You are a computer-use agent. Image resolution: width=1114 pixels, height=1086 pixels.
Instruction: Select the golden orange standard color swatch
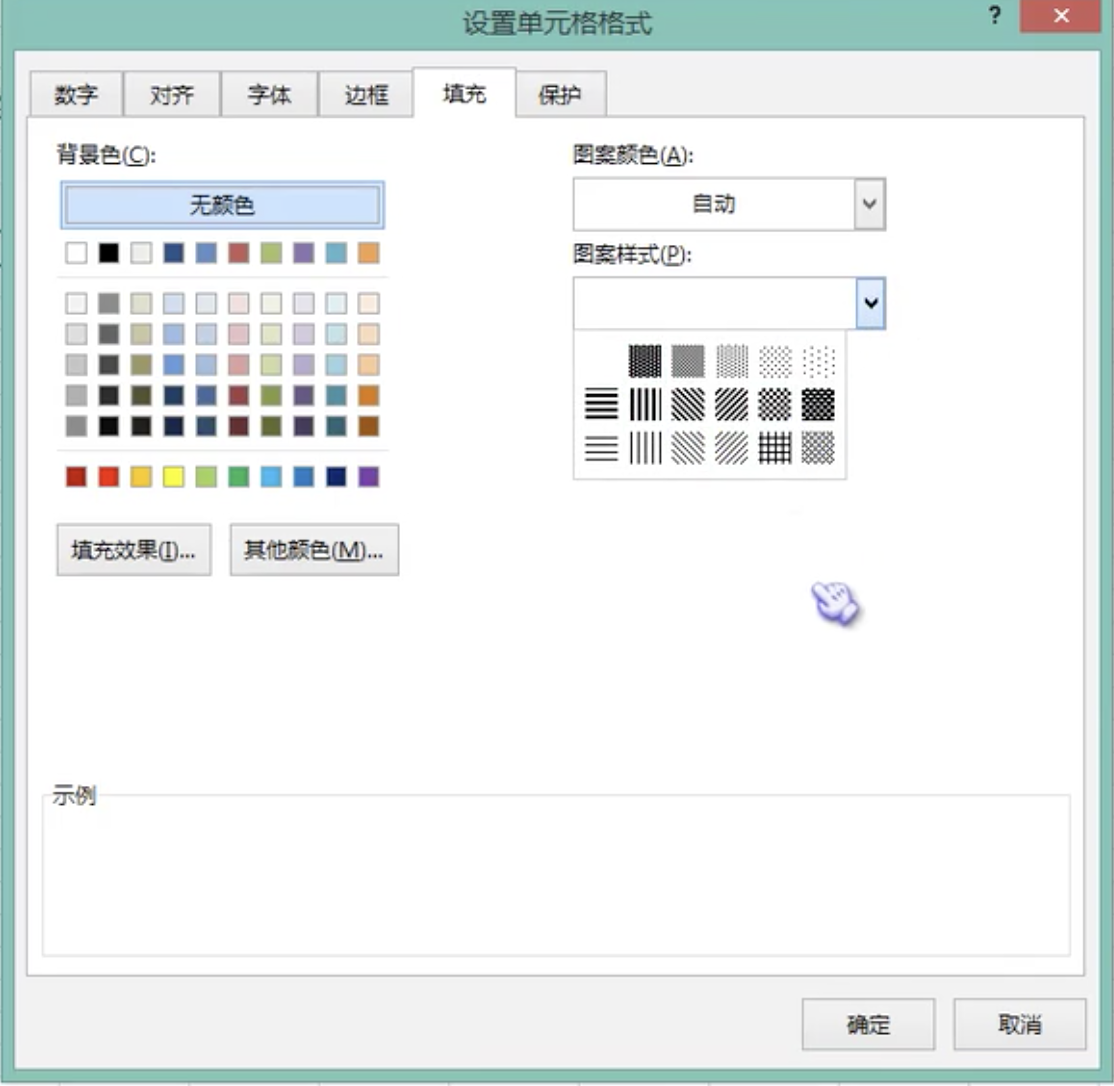(x=141, y=477)
